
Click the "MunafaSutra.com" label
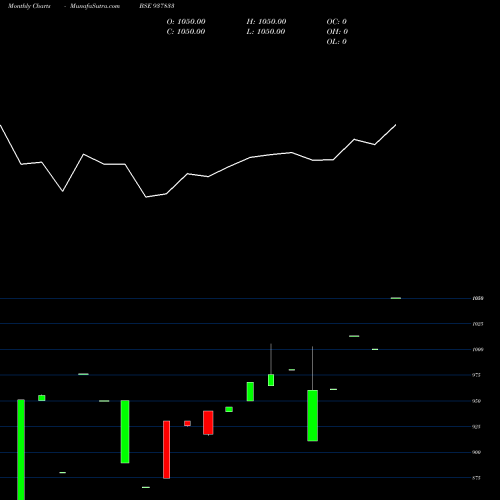[95, 6]
